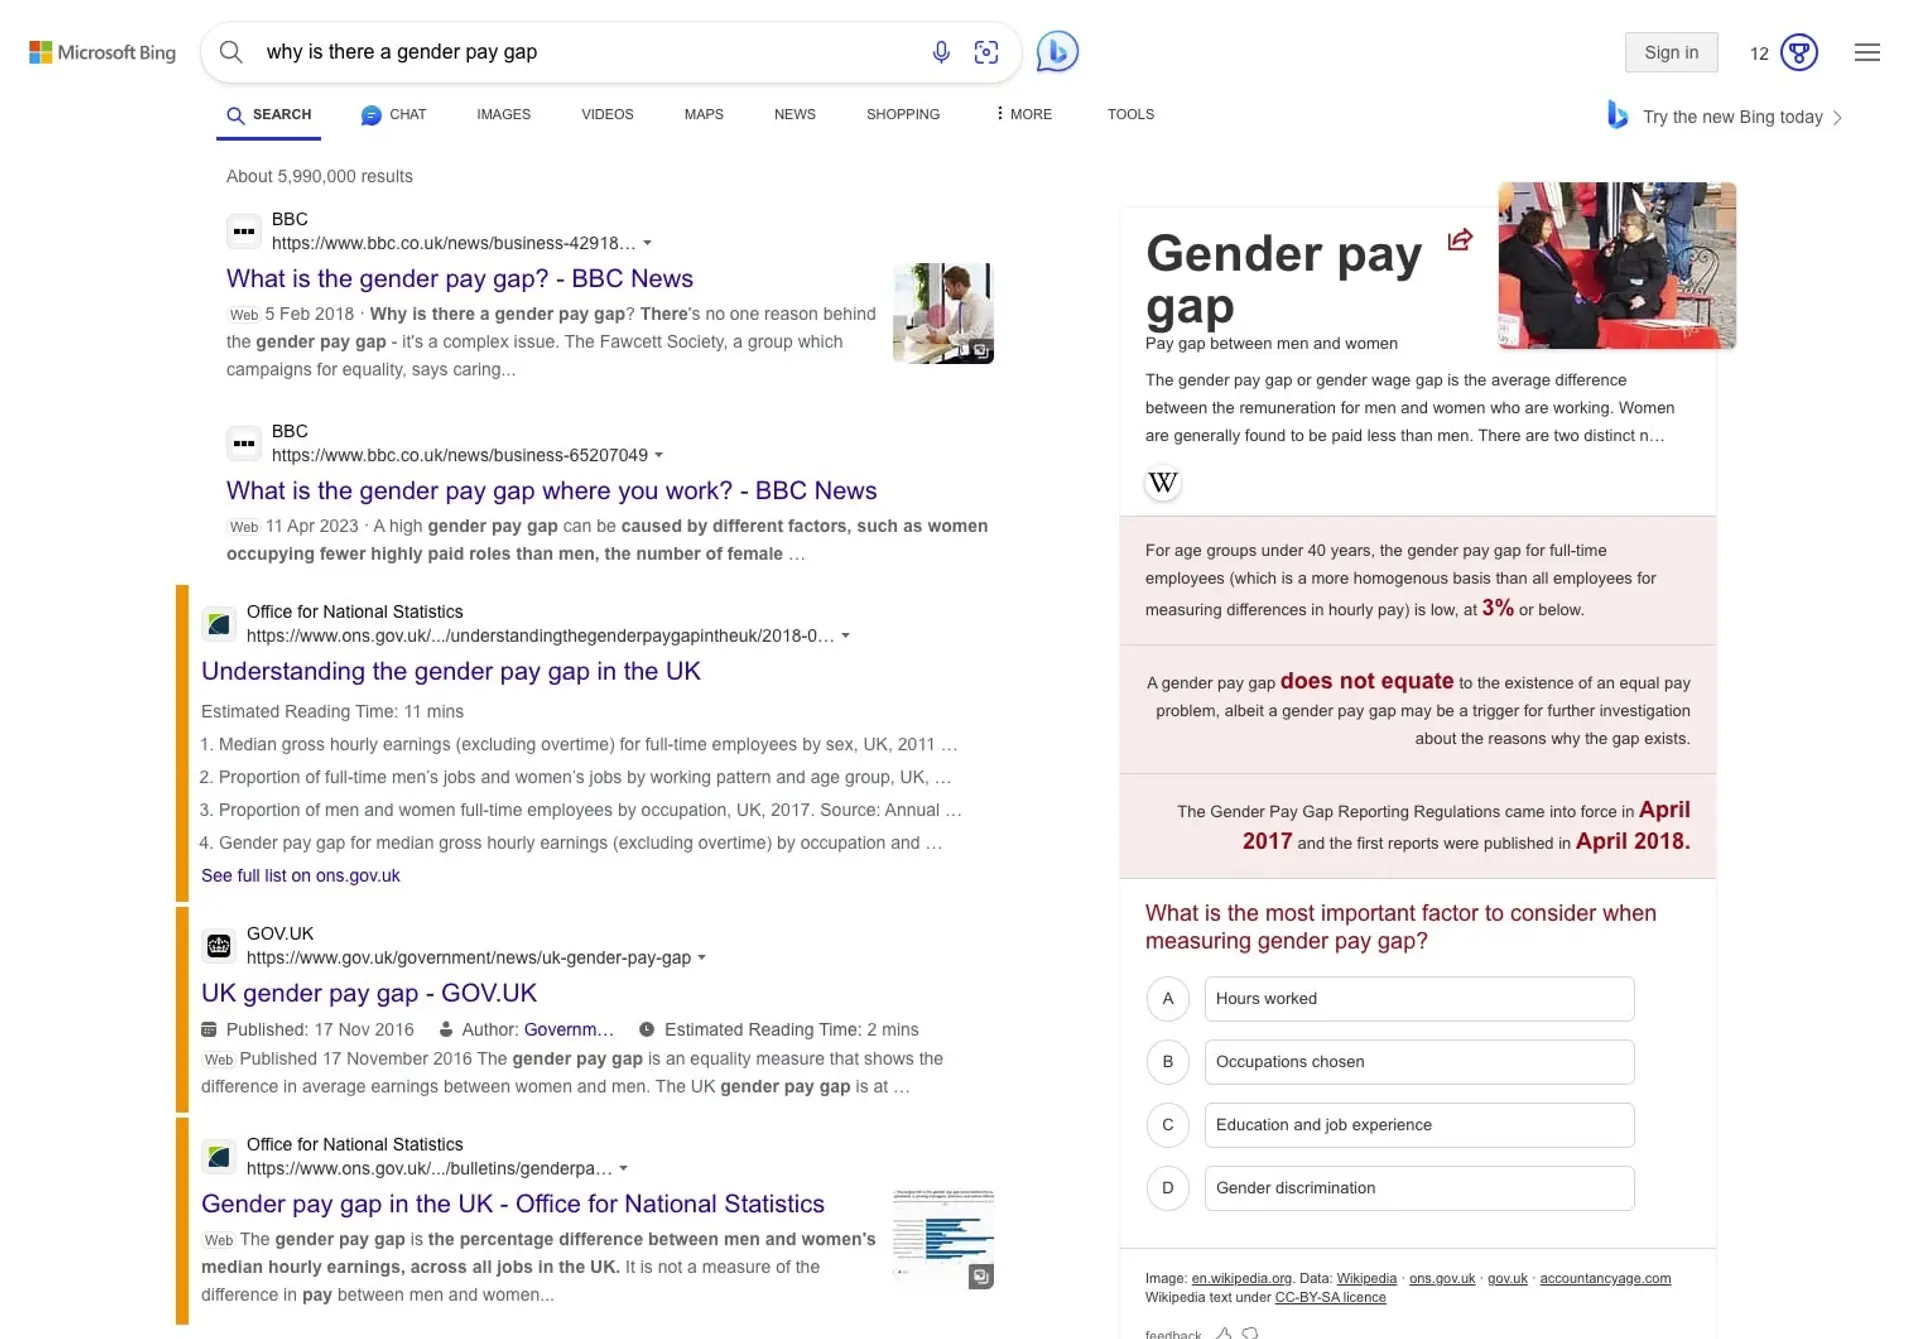The image size is (1920, 1339).
Task: Switch to the MAPS tab
Action: coord(703,114)
